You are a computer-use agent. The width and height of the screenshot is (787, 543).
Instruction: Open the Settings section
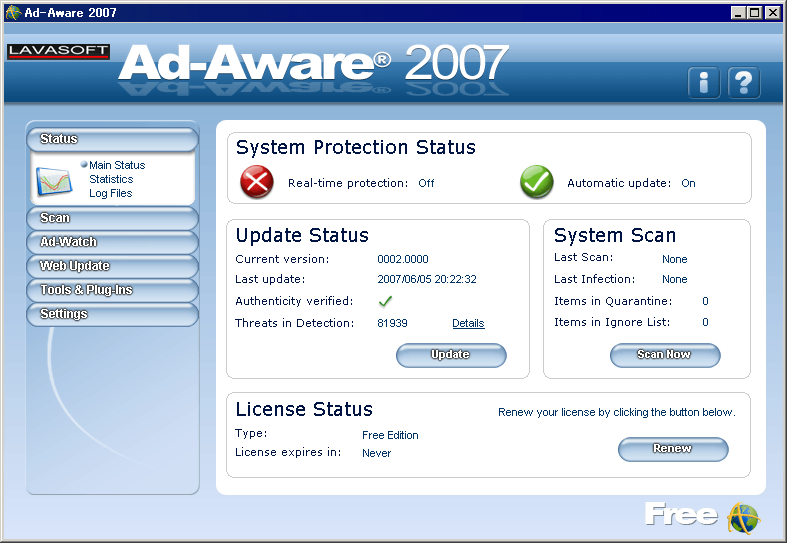112,314
